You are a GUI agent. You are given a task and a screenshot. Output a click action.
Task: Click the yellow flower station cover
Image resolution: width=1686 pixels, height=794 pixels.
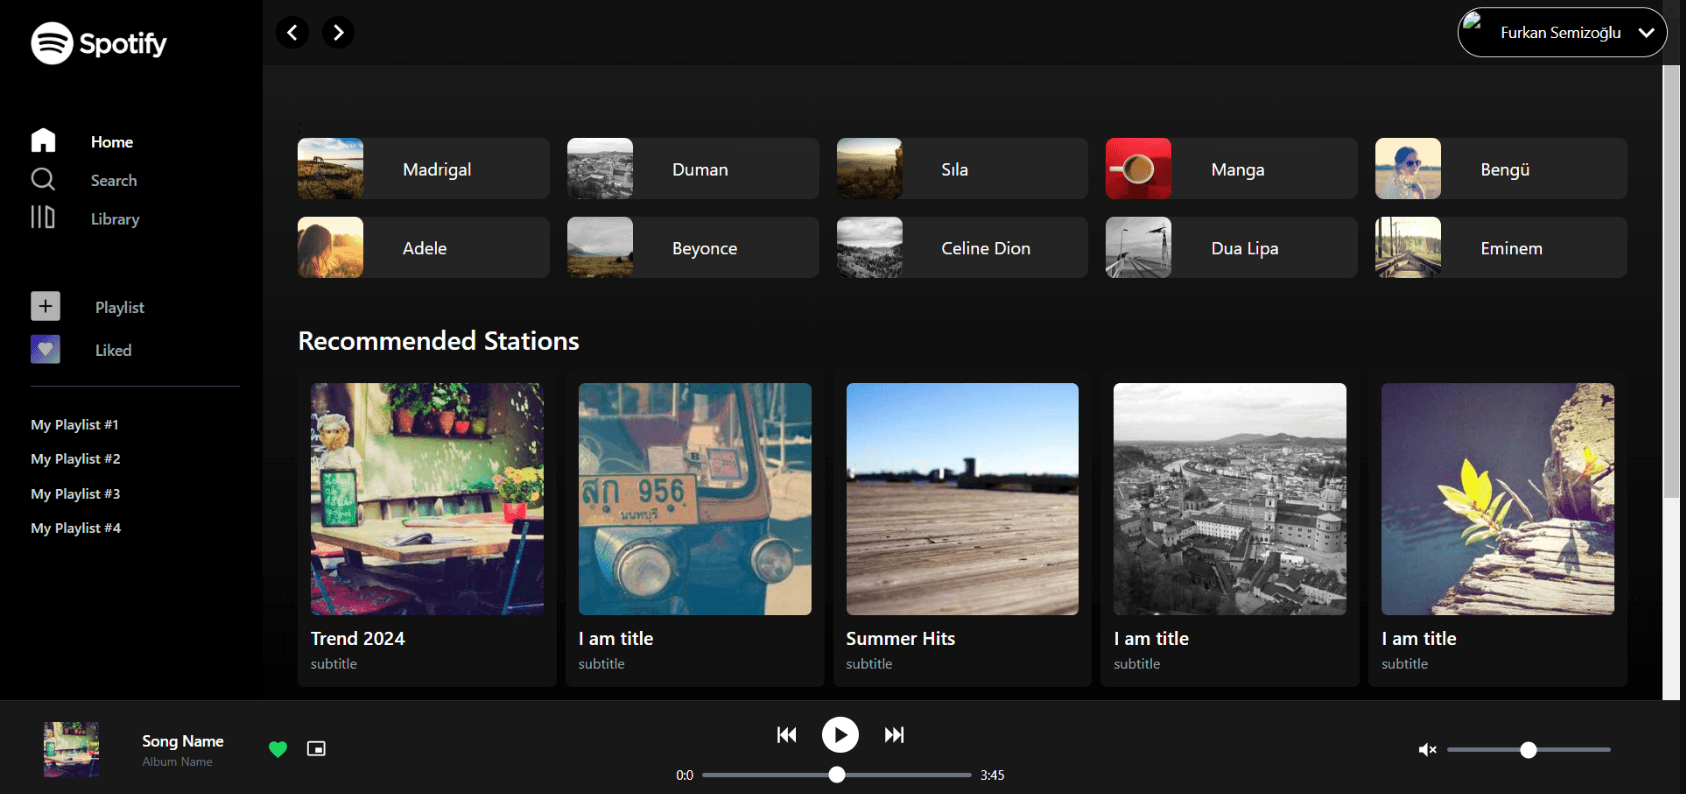1498,499
